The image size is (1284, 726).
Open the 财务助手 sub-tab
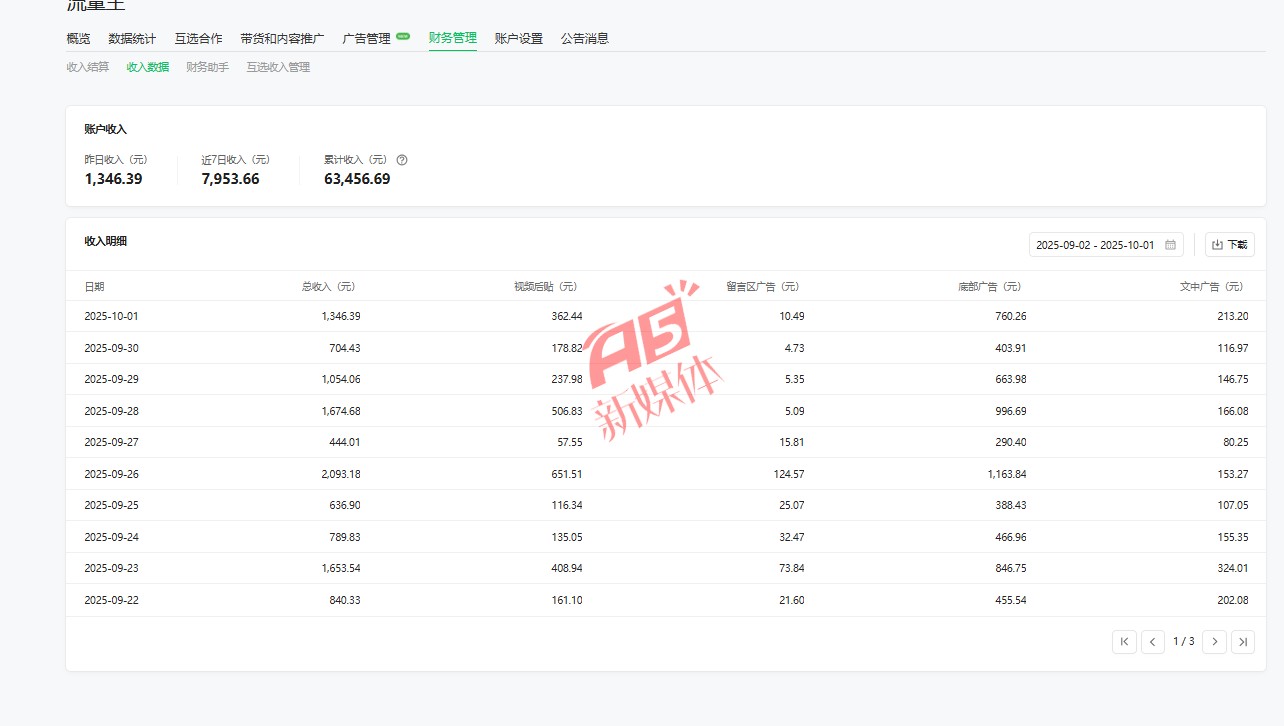(x=207, y=67)
